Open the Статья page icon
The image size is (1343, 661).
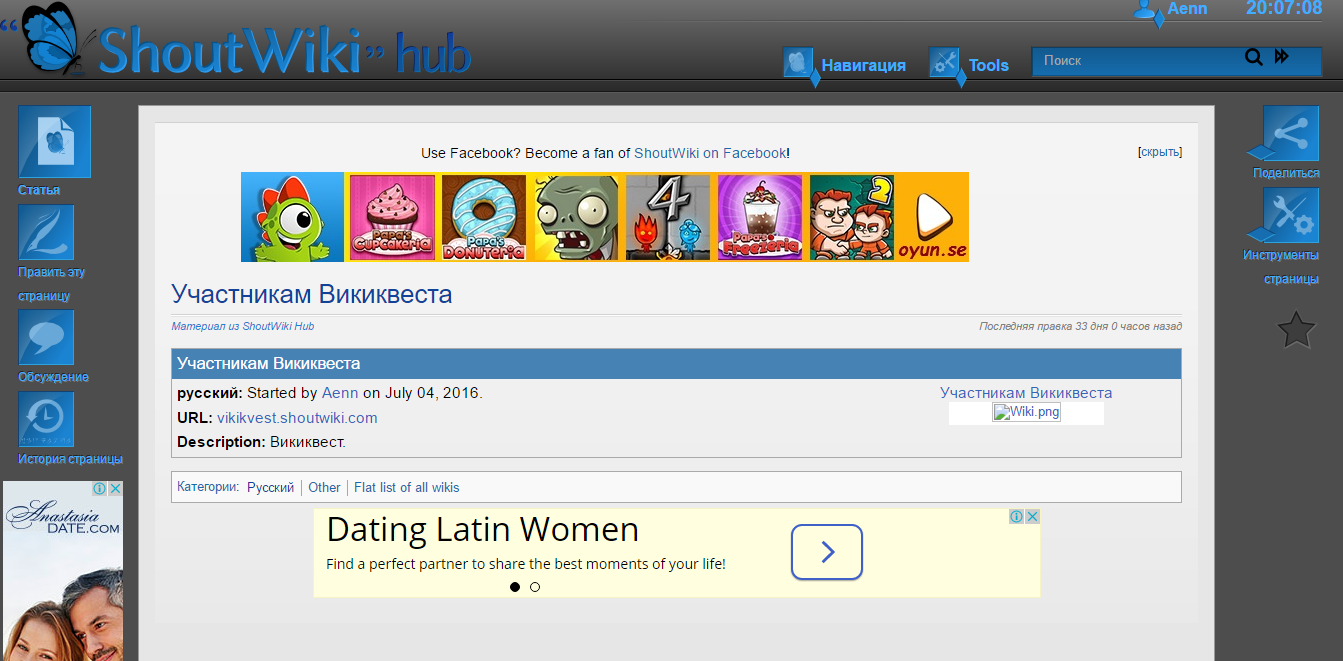pos(55,142)
